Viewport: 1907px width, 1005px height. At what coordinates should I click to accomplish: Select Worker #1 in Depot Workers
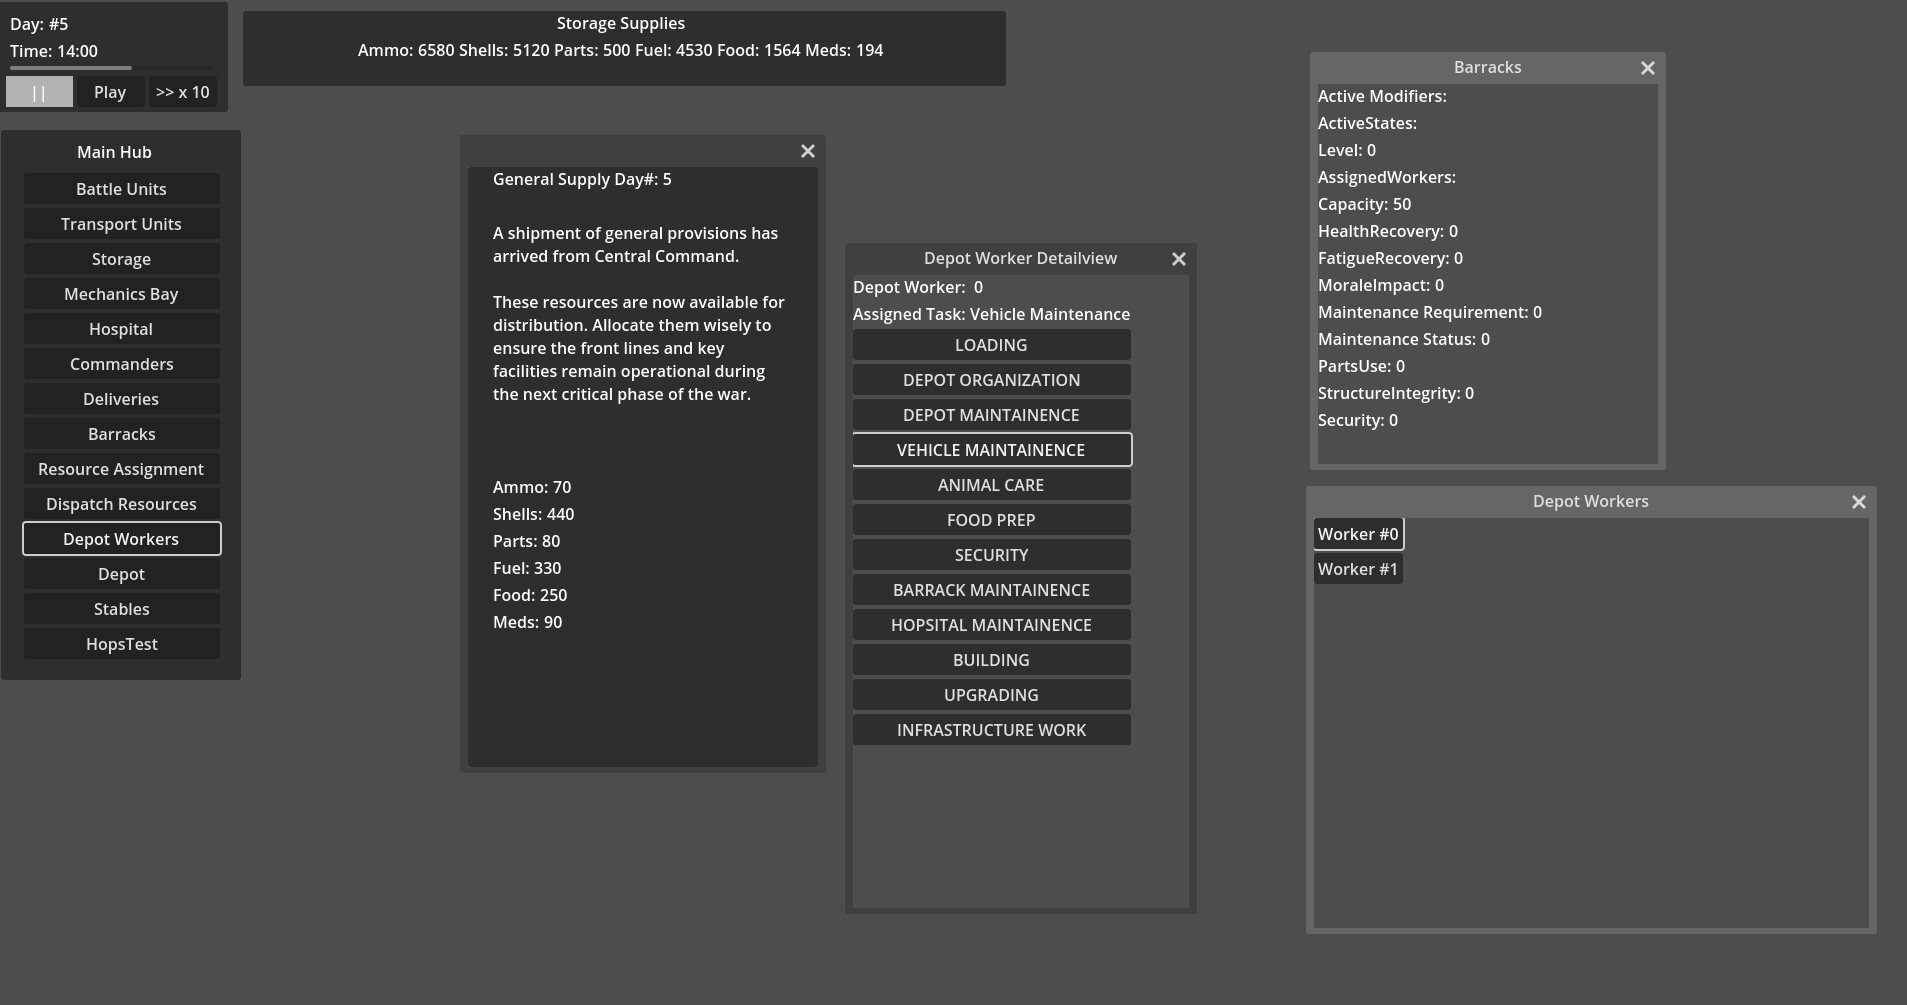[1358, 569]
